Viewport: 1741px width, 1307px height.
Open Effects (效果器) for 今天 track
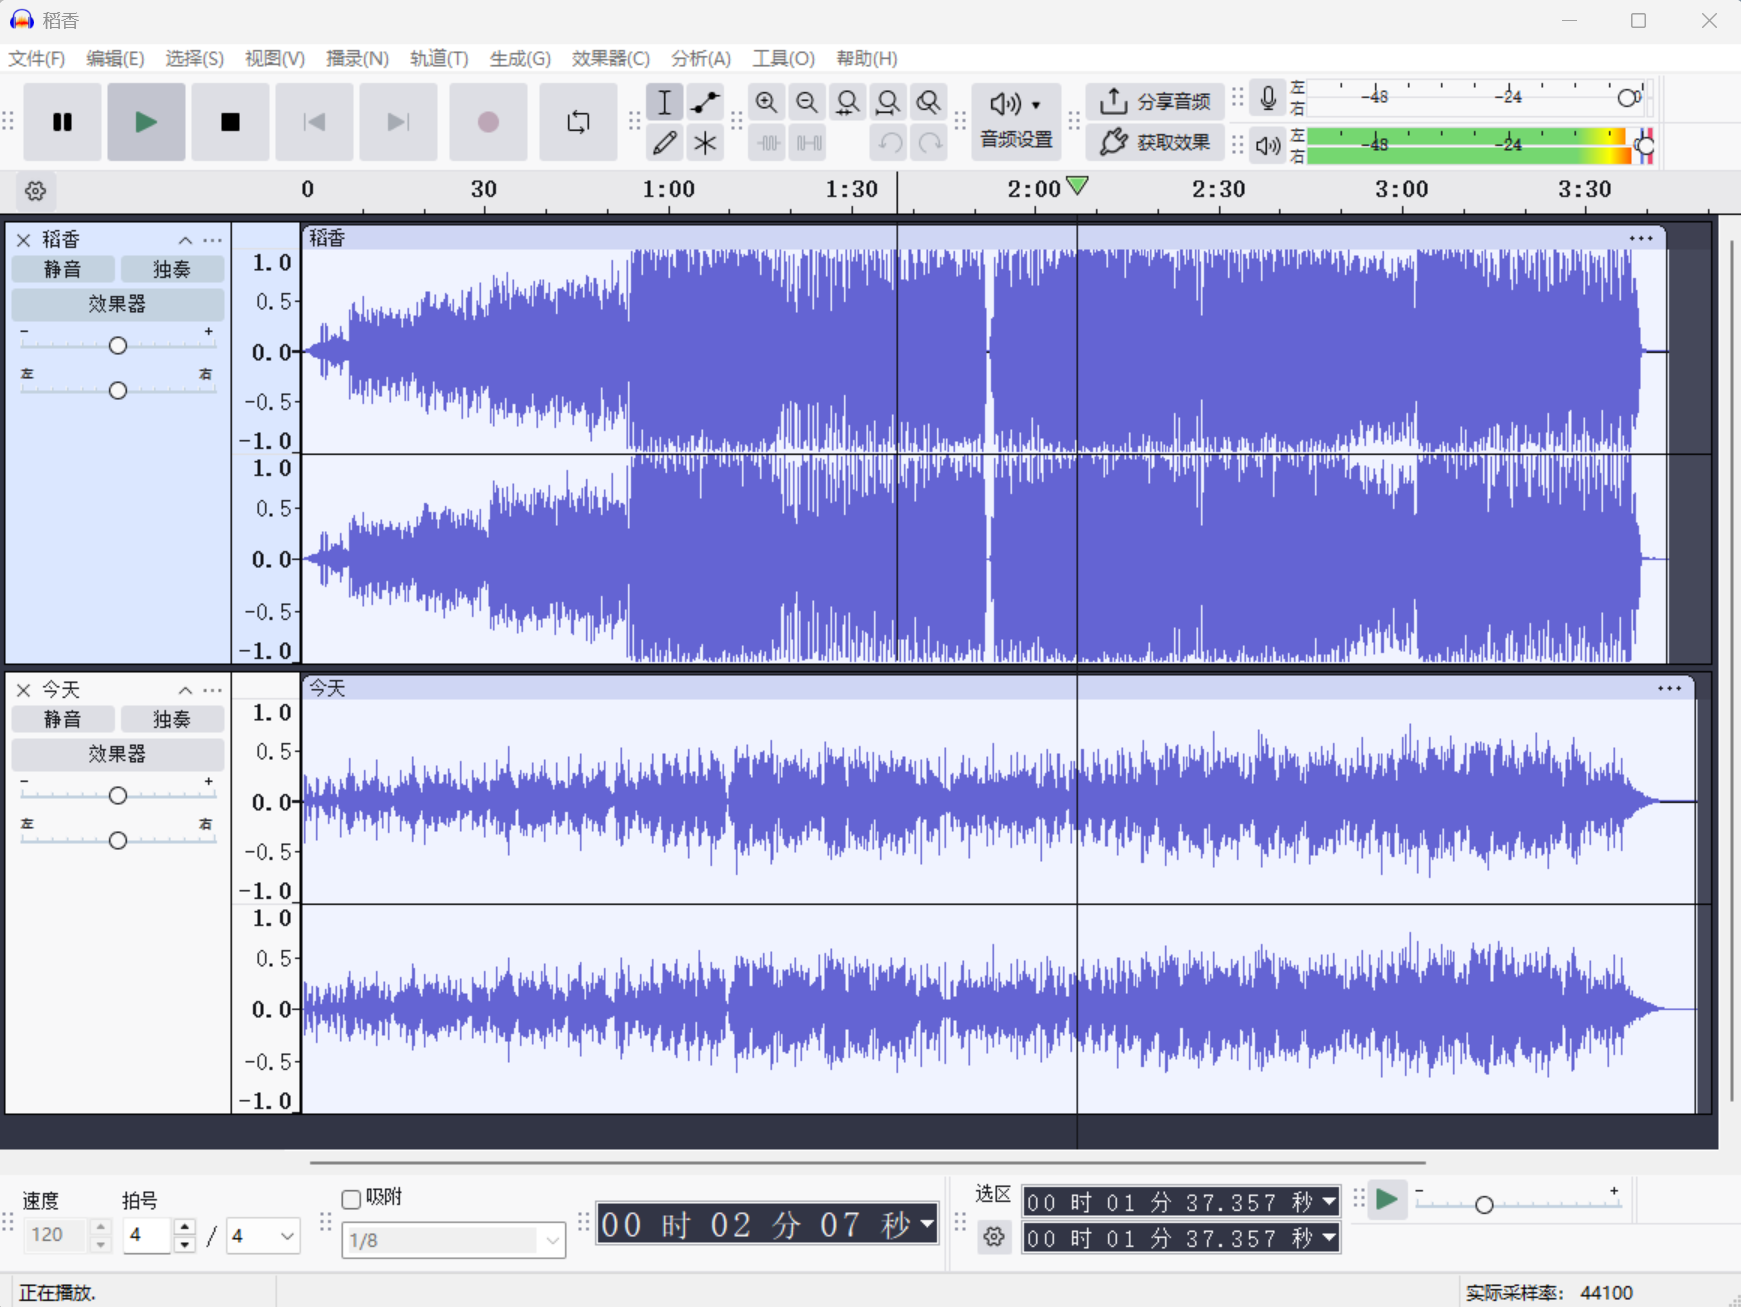click(117, 754)
